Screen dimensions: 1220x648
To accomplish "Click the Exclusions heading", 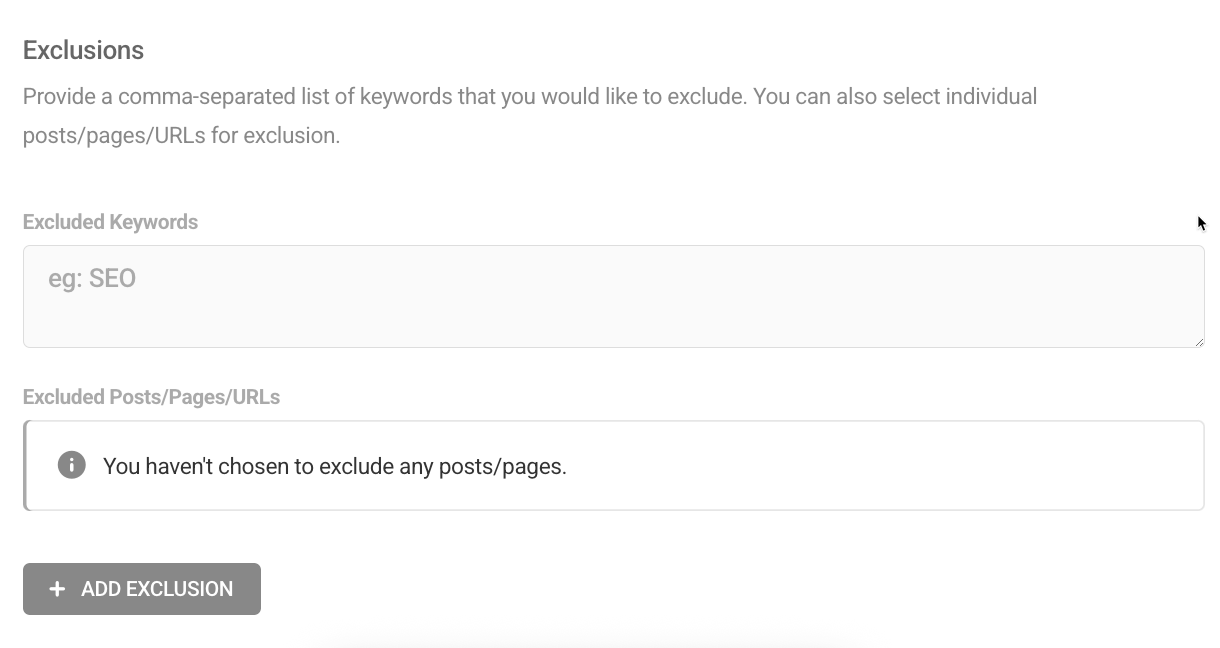I will [x=83, y=49].
